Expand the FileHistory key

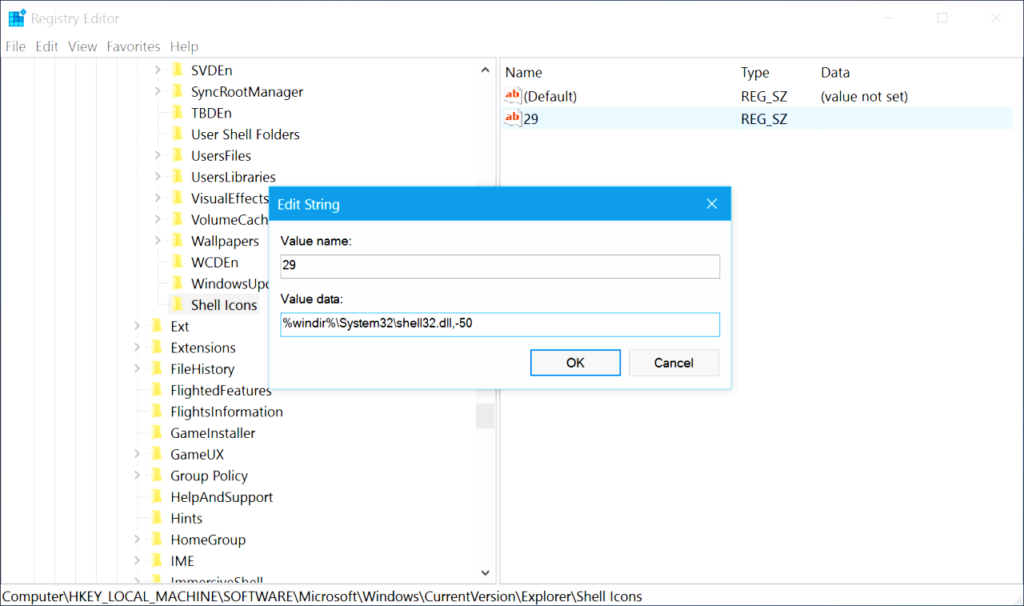[x=137, y=369]
